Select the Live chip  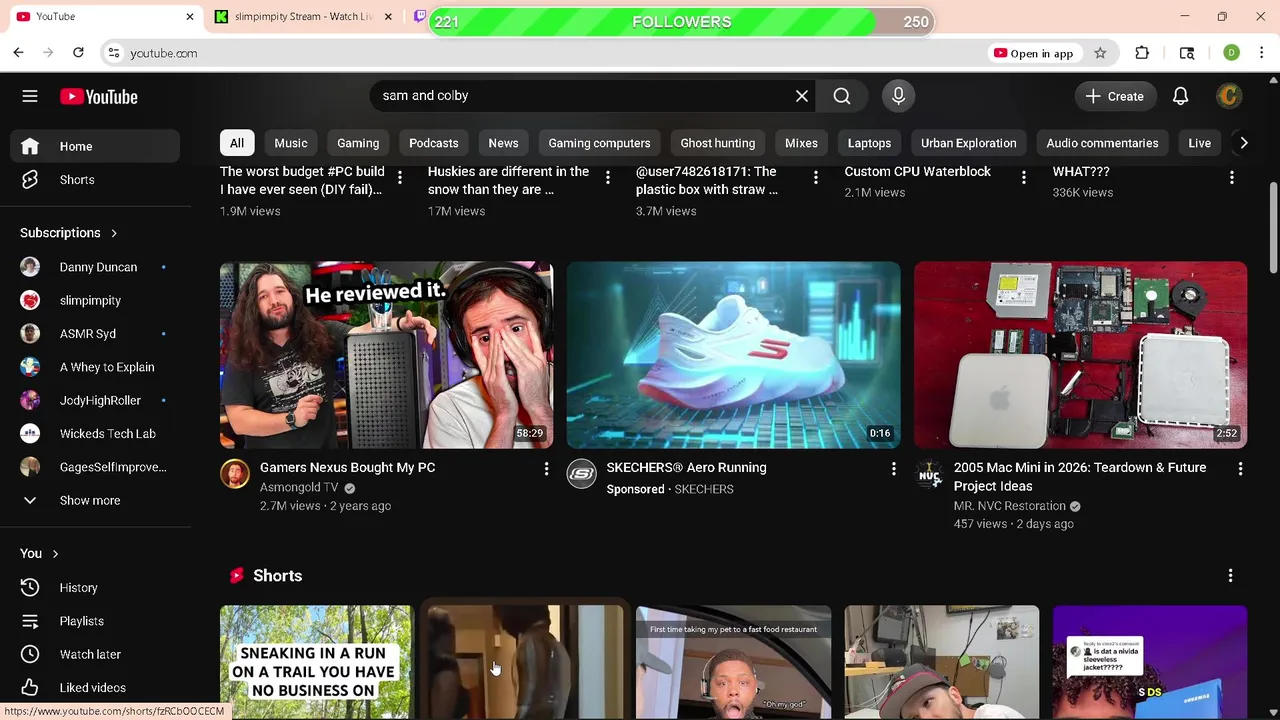coord(1199,143)
